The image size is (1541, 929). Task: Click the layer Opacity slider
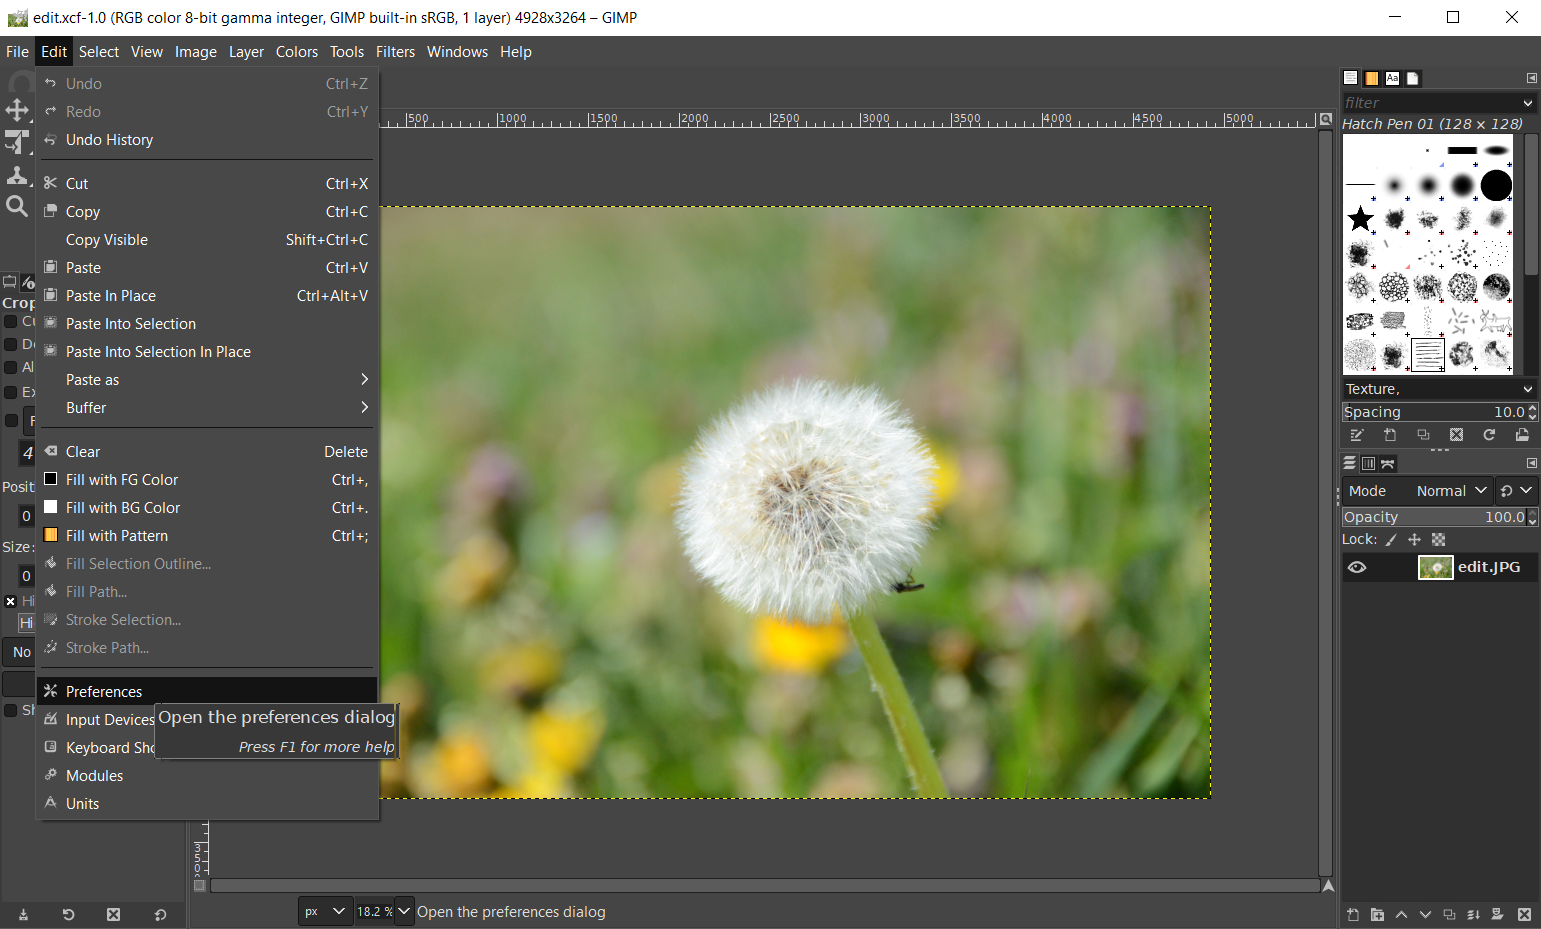pos(1432,517)
